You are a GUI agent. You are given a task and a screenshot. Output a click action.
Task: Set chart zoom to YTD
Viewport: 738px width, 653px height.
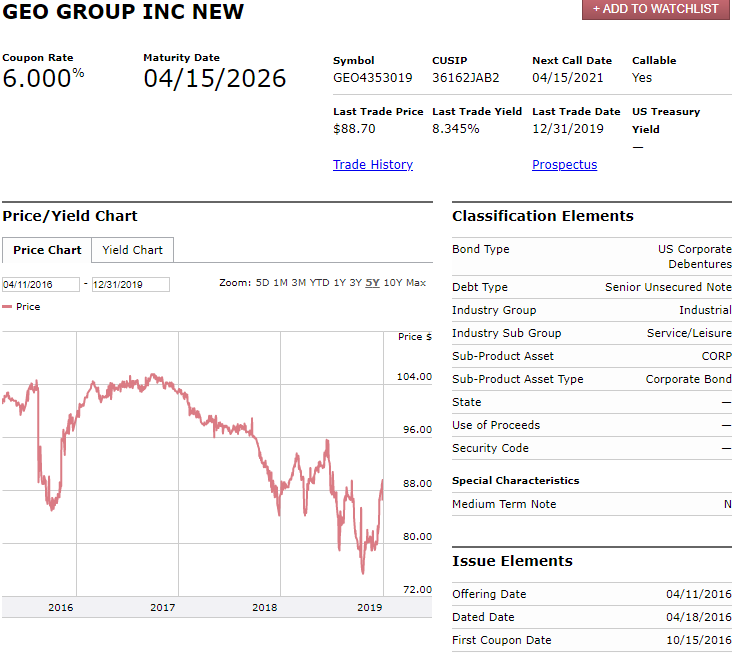coord(320,283)
